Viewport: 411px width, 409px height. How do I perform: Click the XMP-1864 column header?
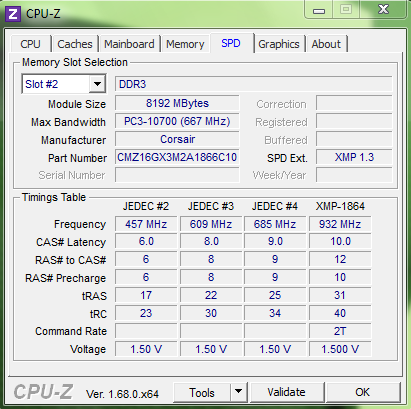[340, 206]
